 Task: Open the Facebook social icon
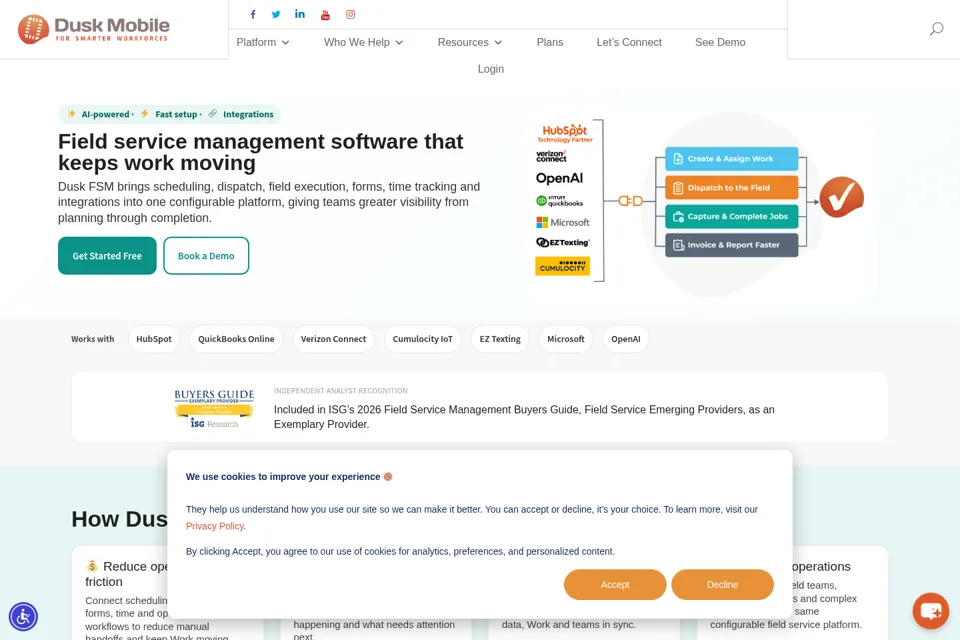(x=253, y=15)
